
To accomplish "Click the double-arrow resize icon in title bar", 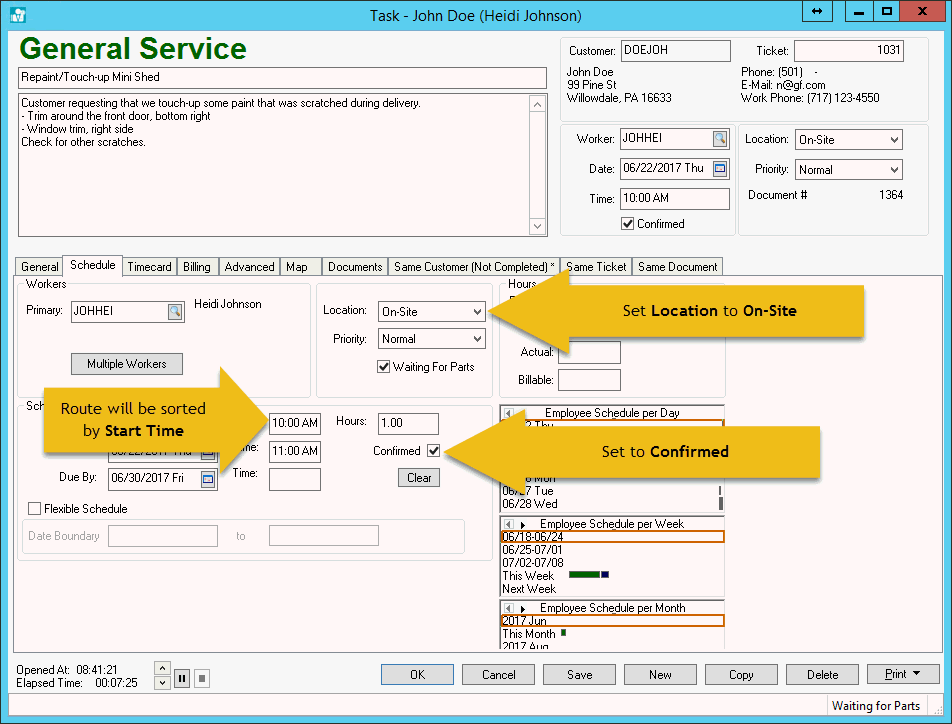I will (x=817, y=12).
